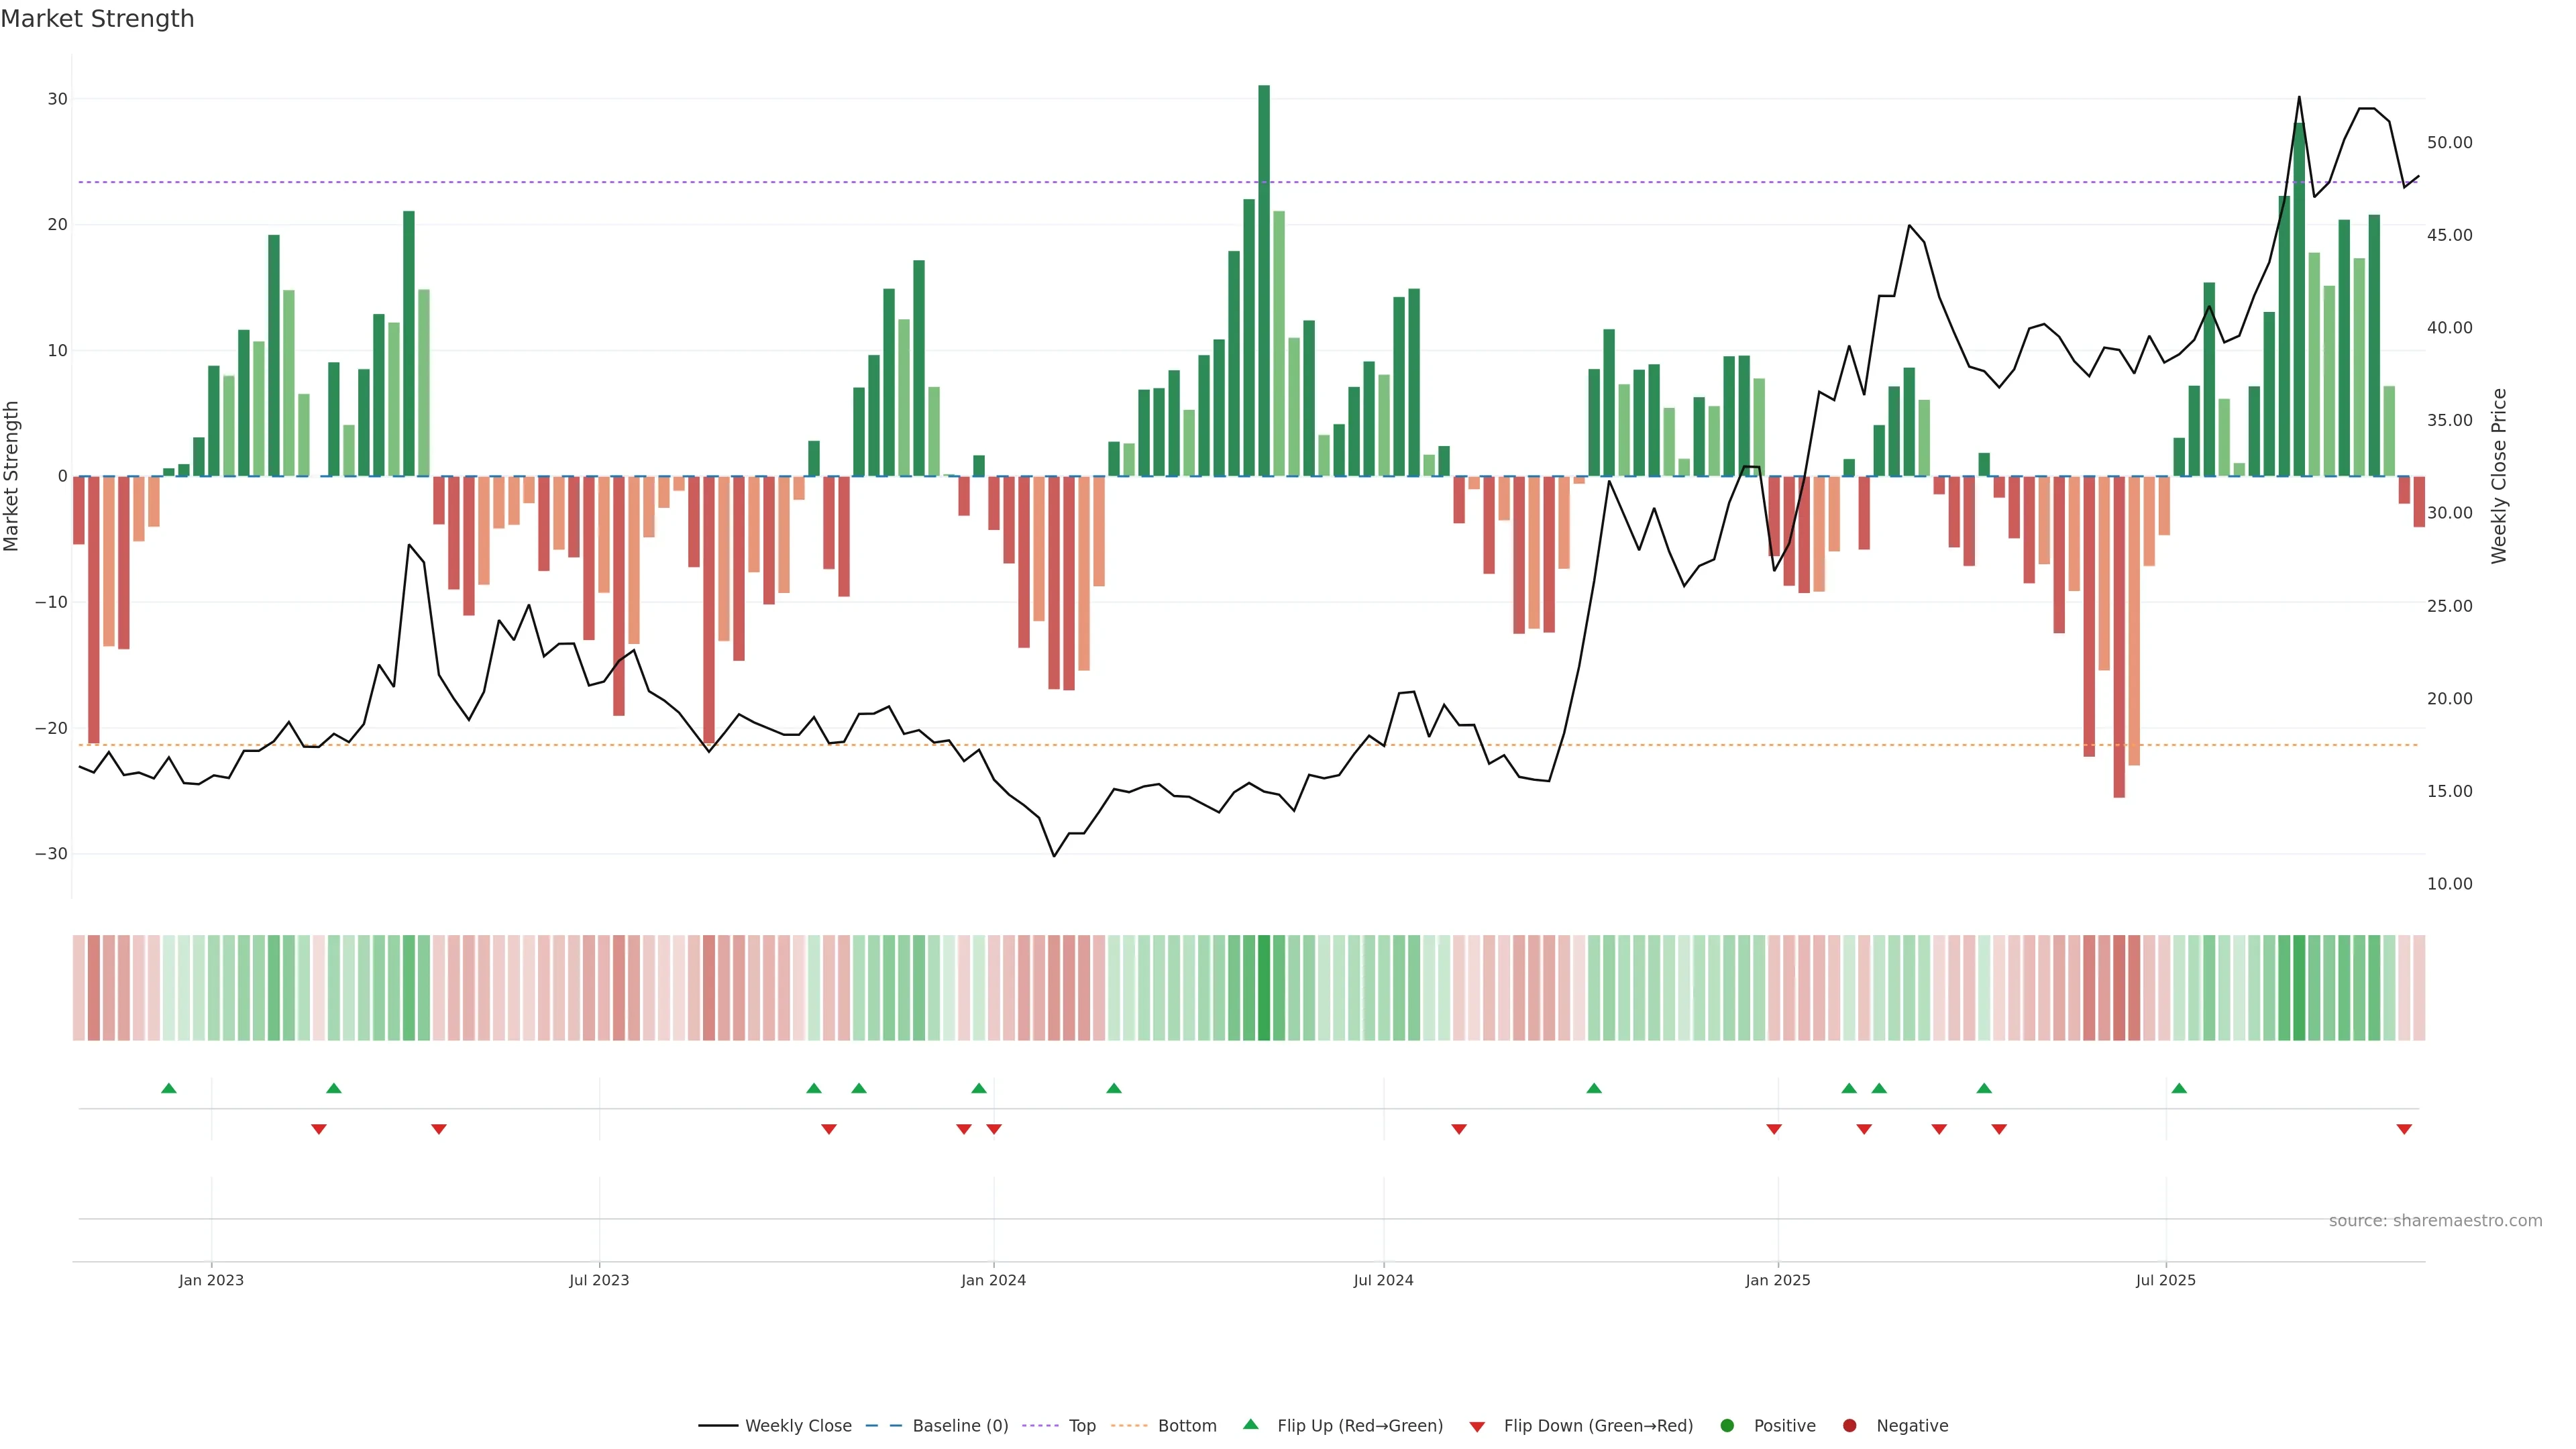
Task: Click the source: sharemaestro.com text
Action: (x=2435, y=1220)
